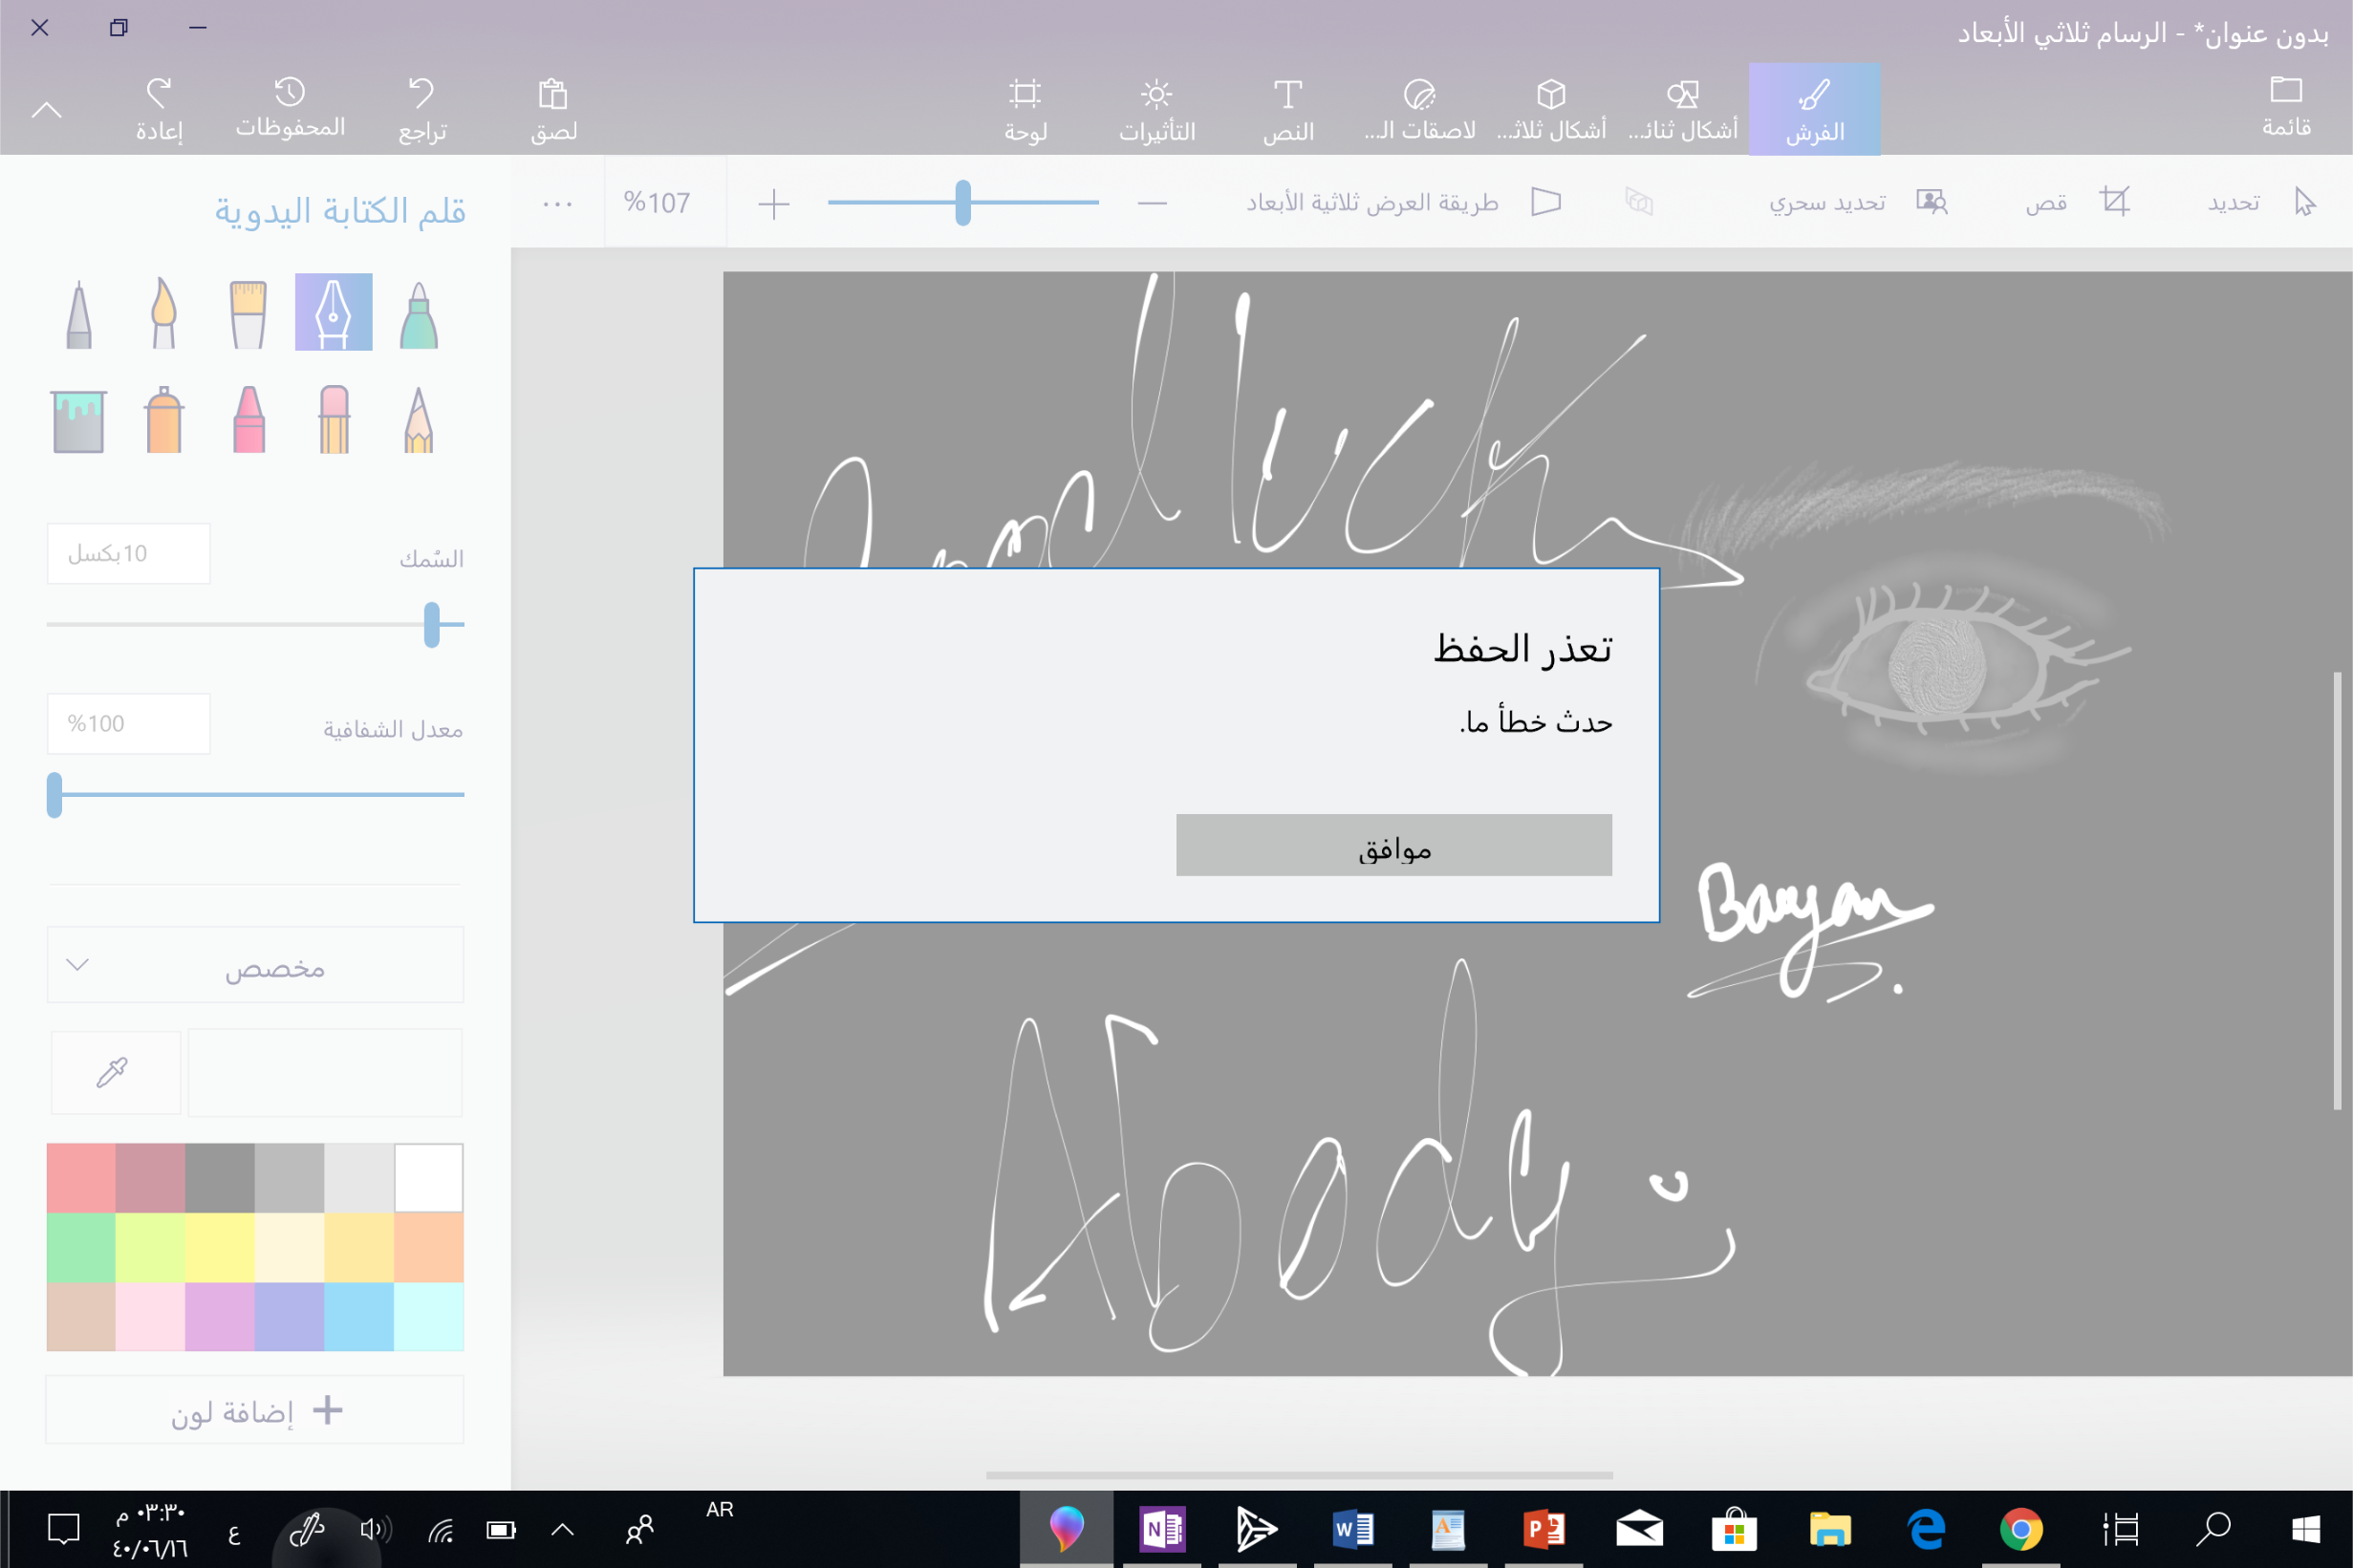Select the eraser tool

click(x=334, y=419)
